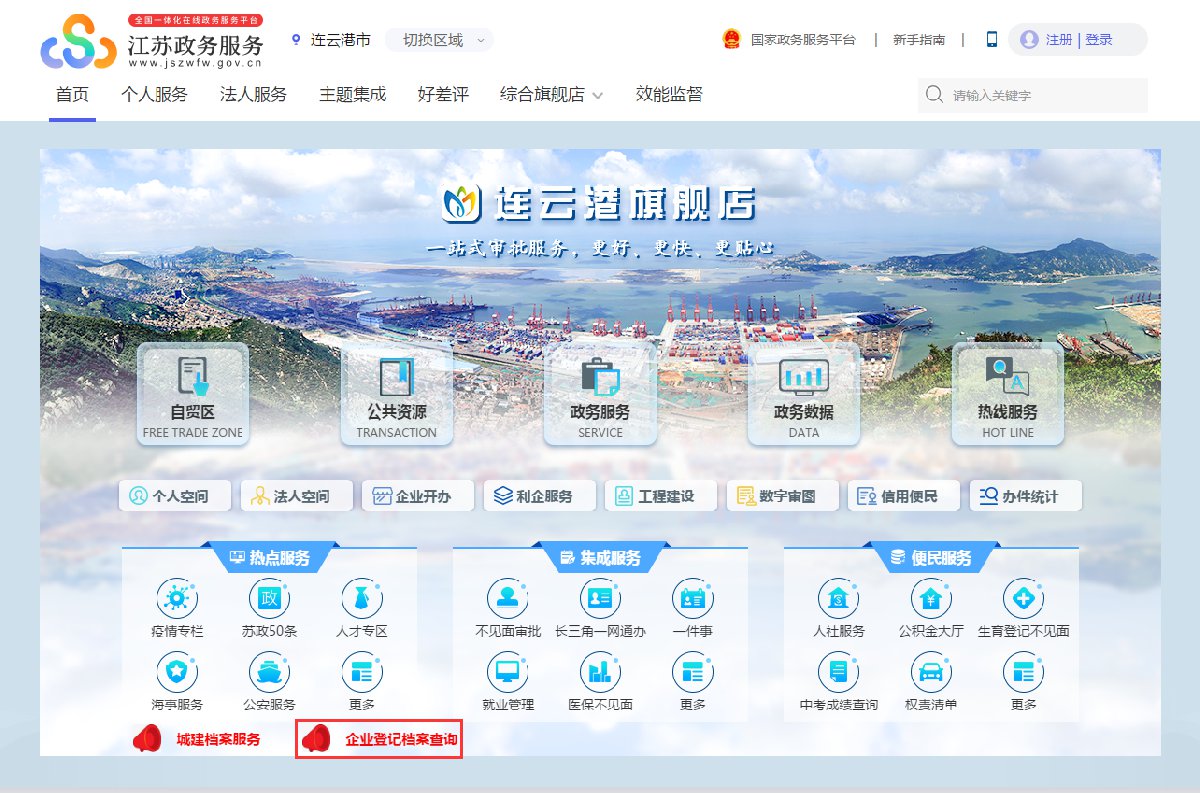Open the 就业管理 icon
1200x793 pixels.
(508, 671)
